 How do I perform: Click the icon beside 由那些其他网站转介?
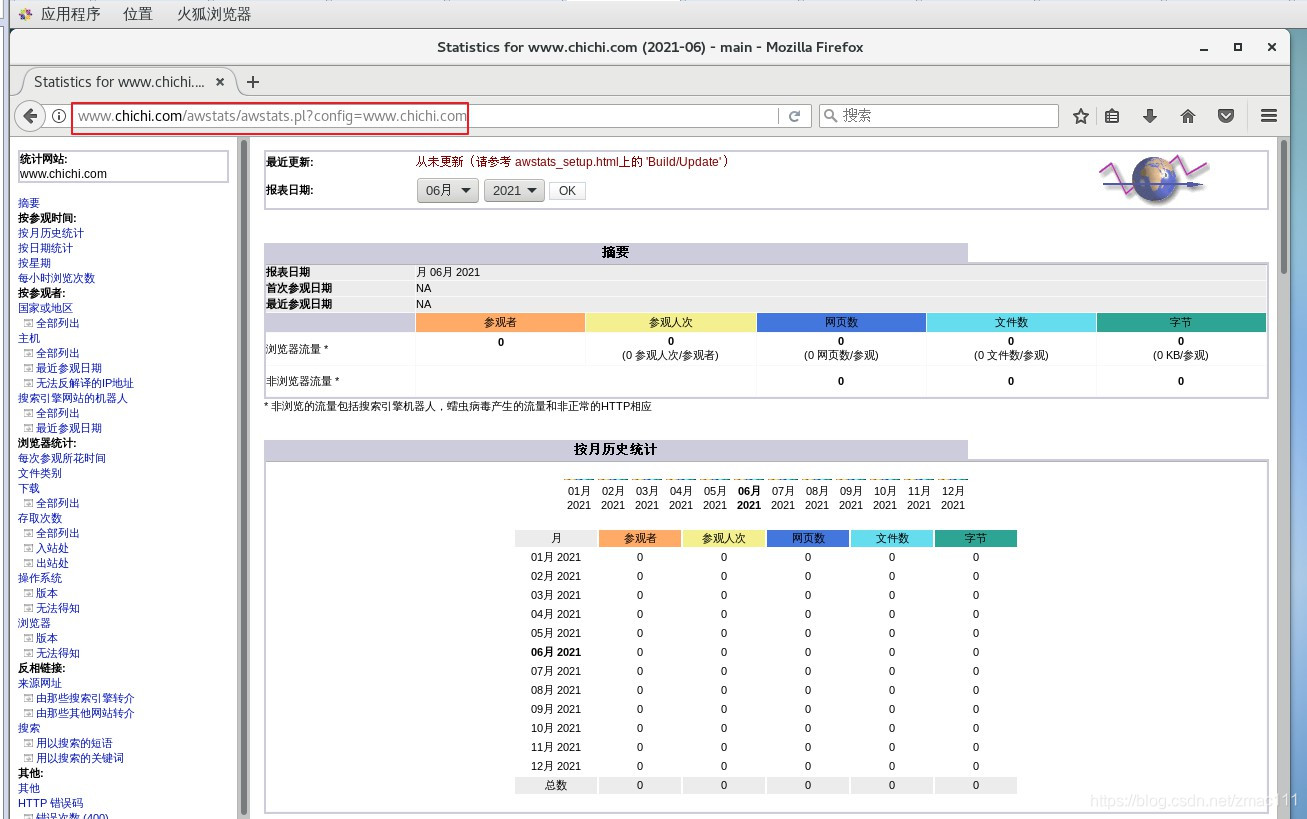click(28, 713)
